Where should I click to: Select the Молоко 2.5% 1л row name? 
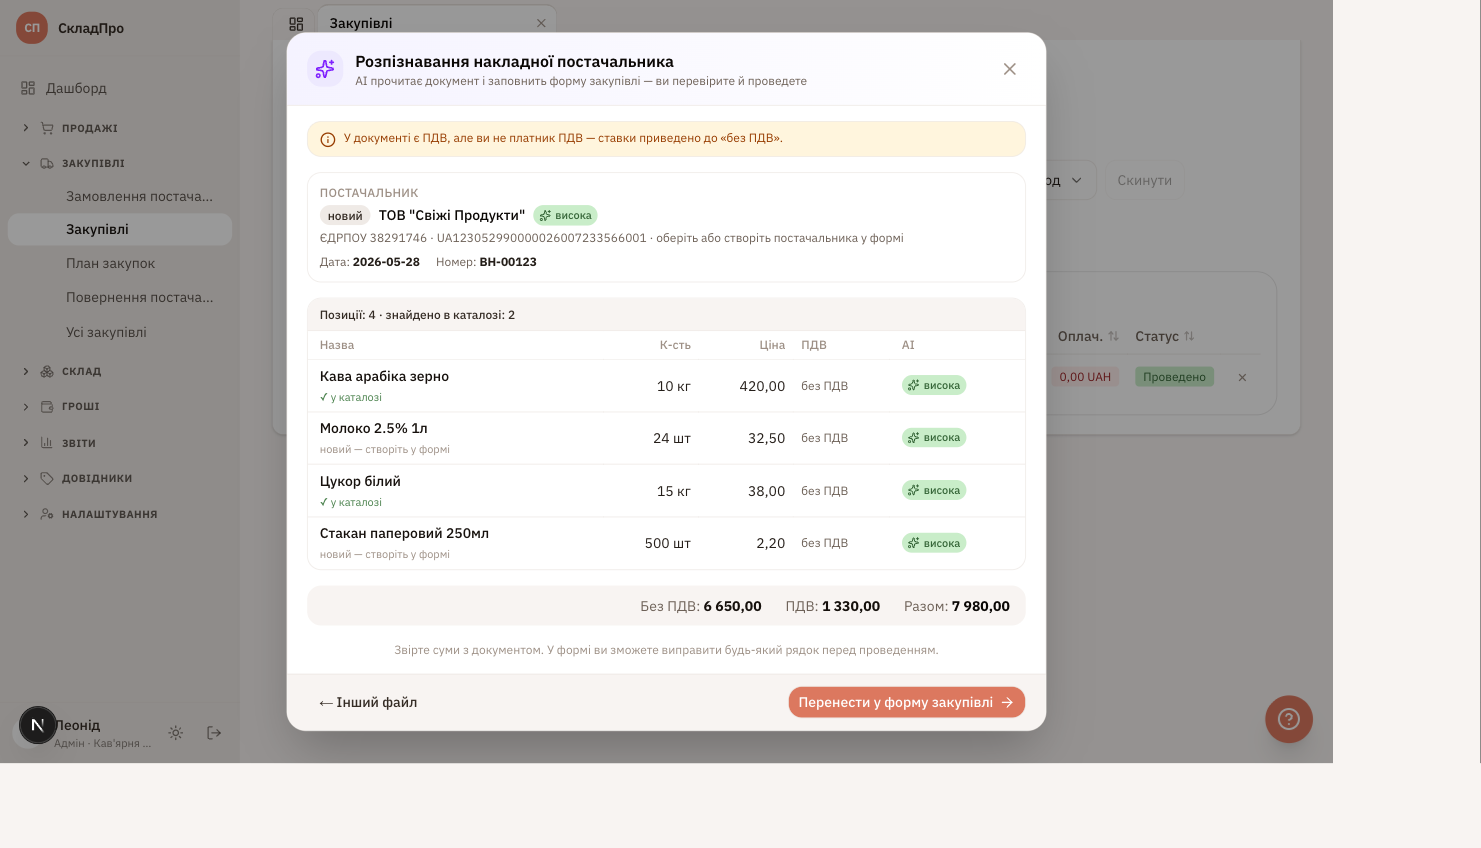374,428
